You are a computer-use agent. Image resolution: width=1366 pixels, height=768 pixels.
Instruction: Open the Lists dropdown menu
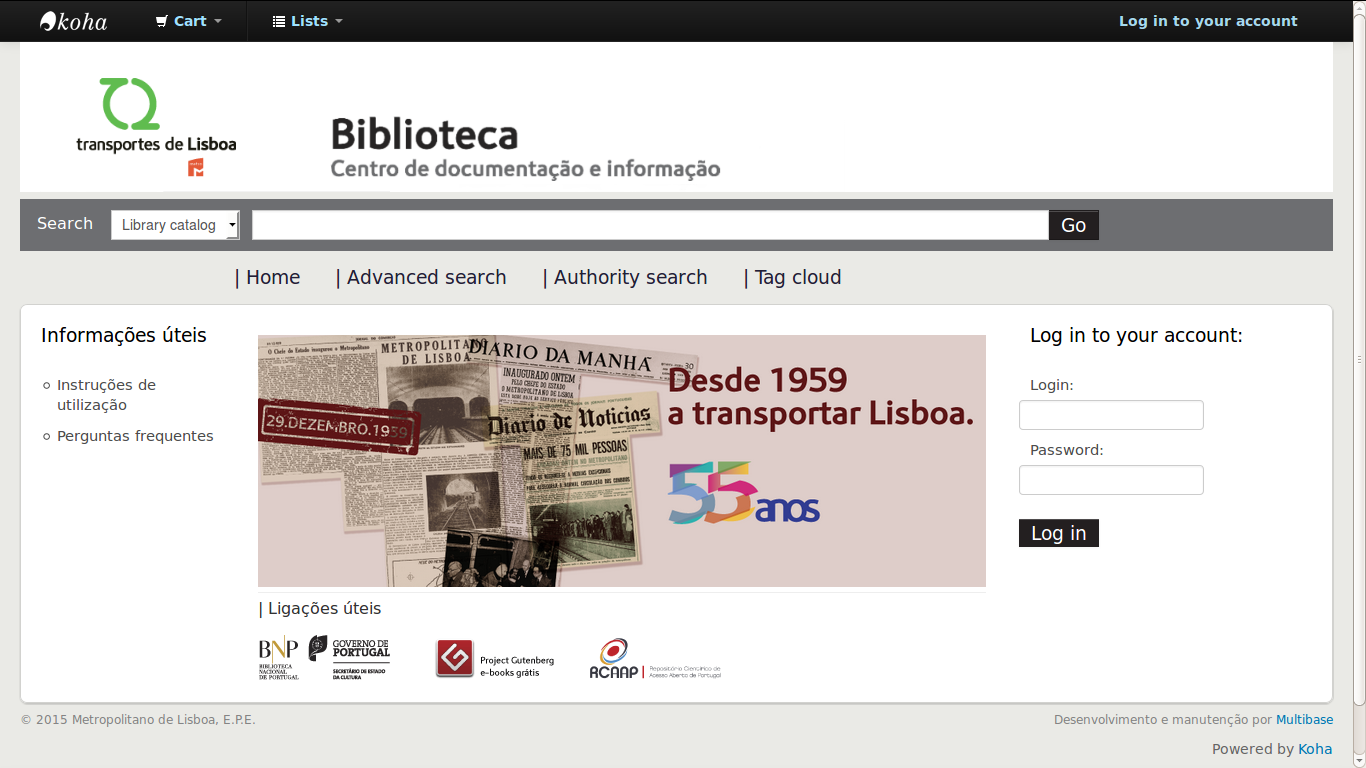[x=308, y=21]
